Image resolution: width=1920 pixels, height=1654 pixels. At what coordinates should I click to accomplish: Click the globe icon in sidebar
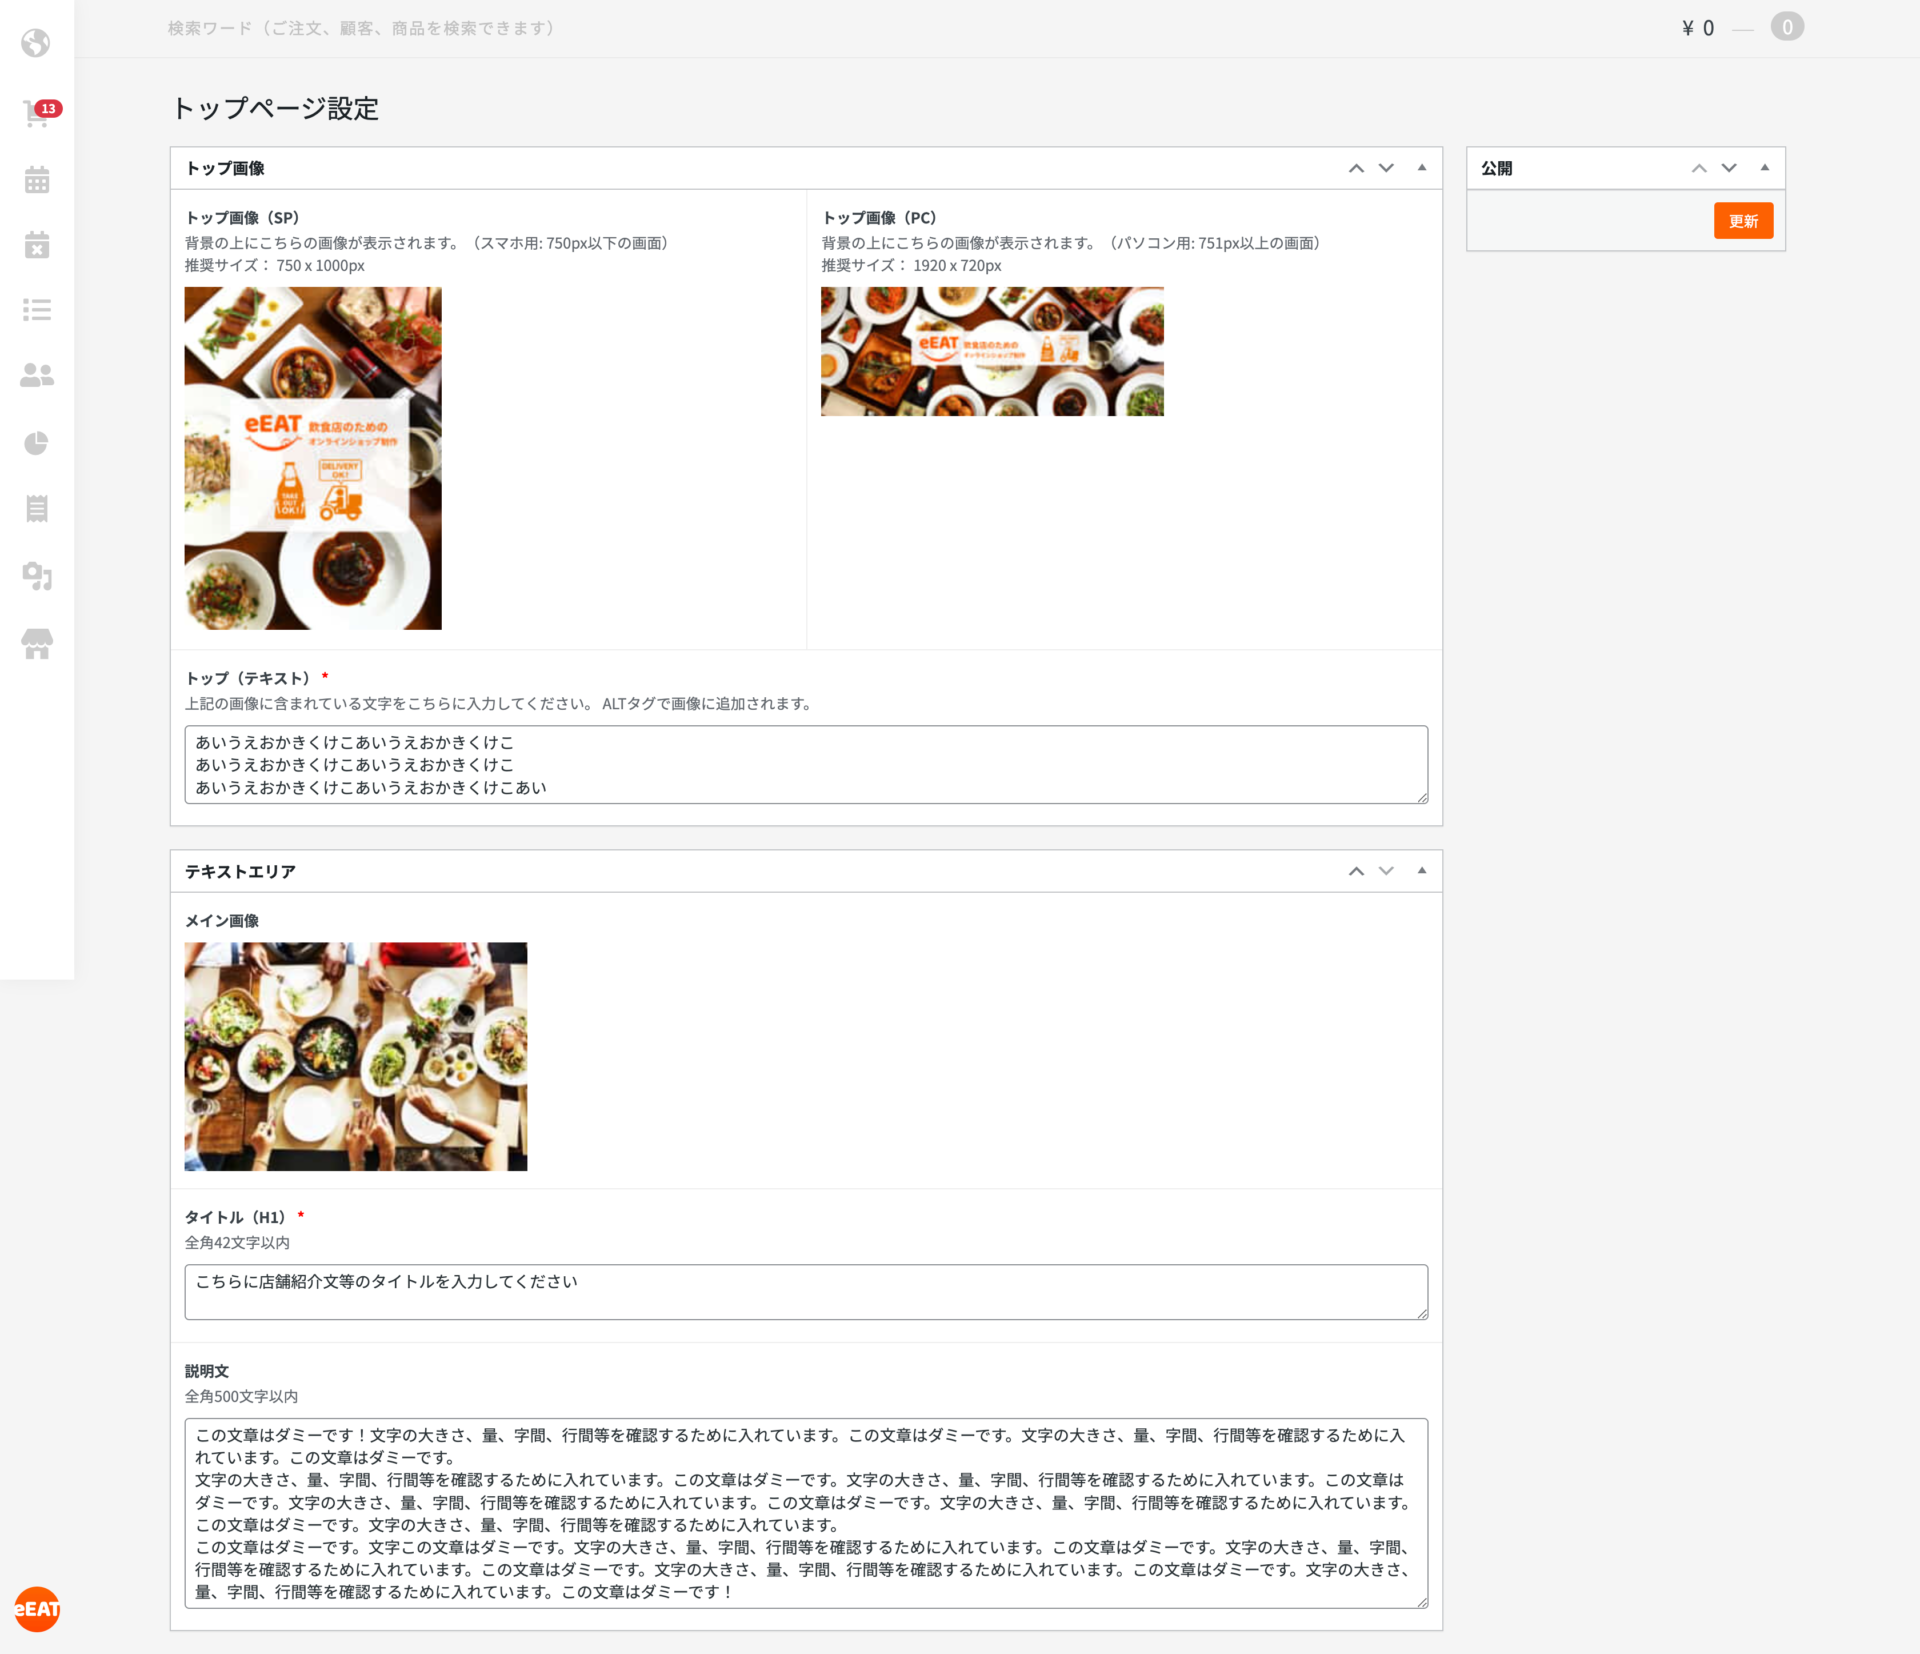36,43
